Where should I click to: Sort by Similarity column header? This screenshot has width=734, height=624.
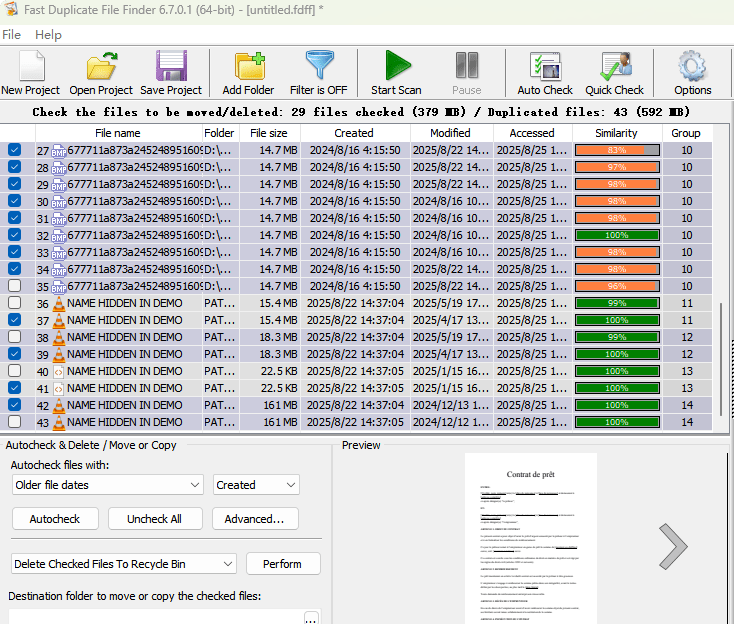click(x=617, y=133)
